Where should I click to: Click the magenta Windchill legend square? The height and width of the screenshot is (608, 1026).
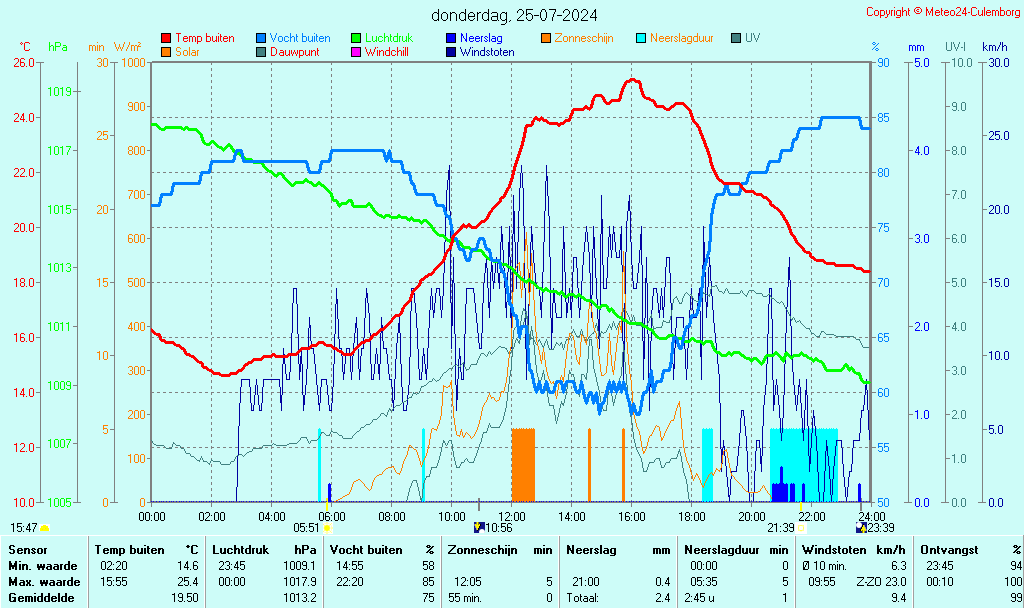(356, 51)
